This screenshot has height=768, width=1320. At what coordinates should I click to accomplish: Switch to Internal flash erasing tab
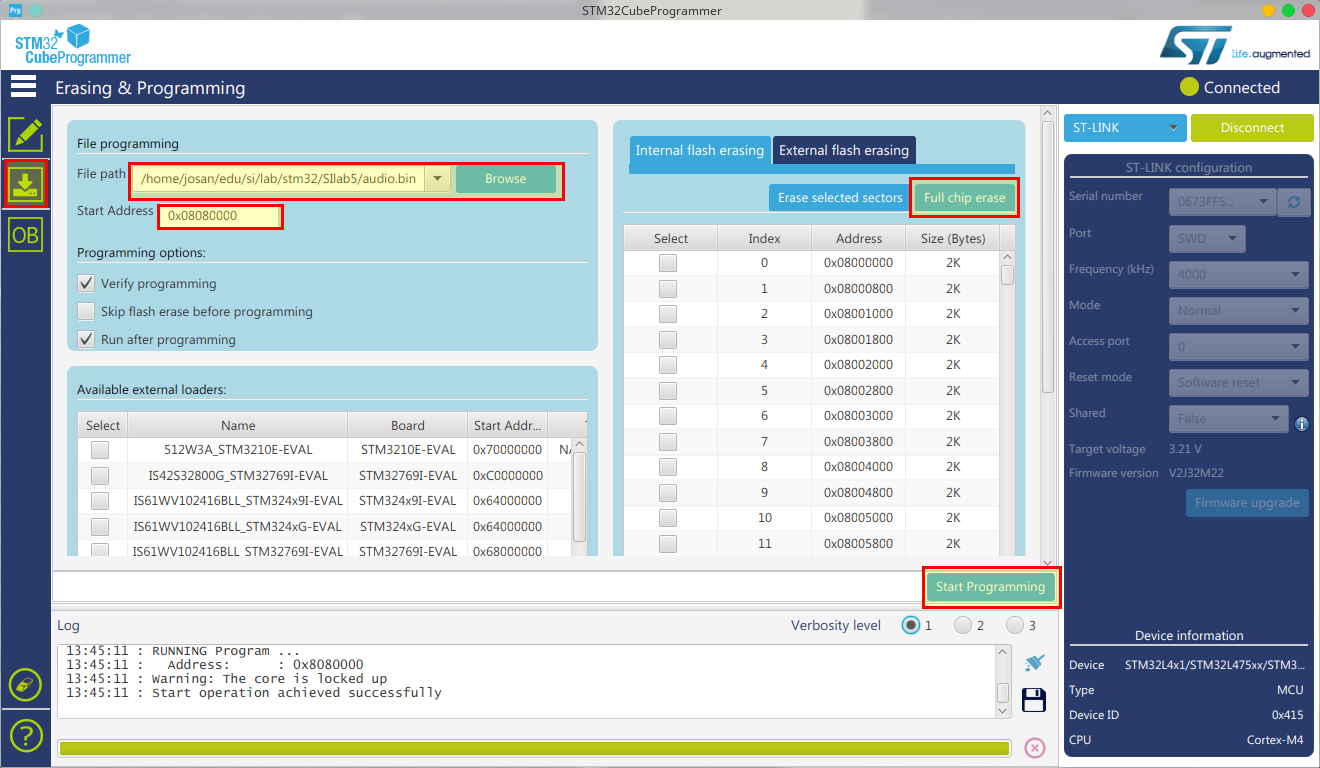[700, 151]
